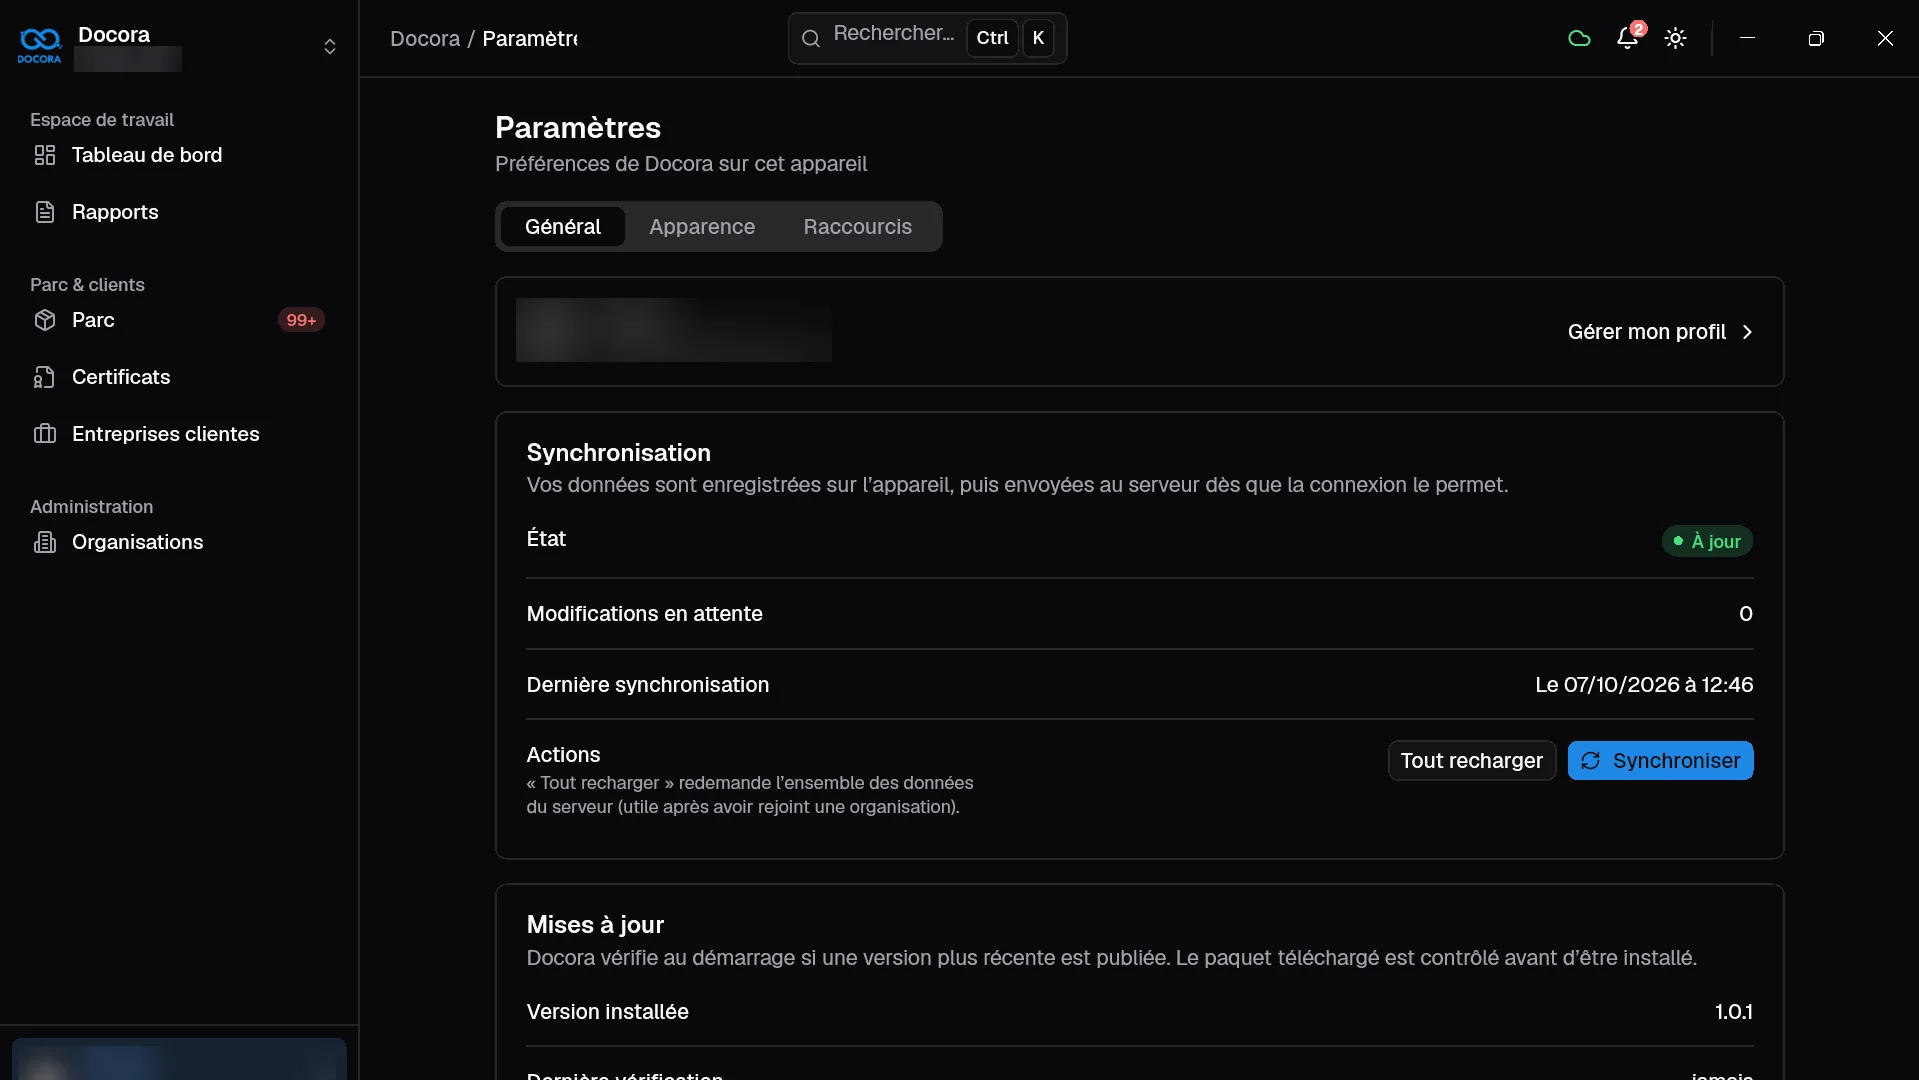Select the Général tab

[563, 227]
